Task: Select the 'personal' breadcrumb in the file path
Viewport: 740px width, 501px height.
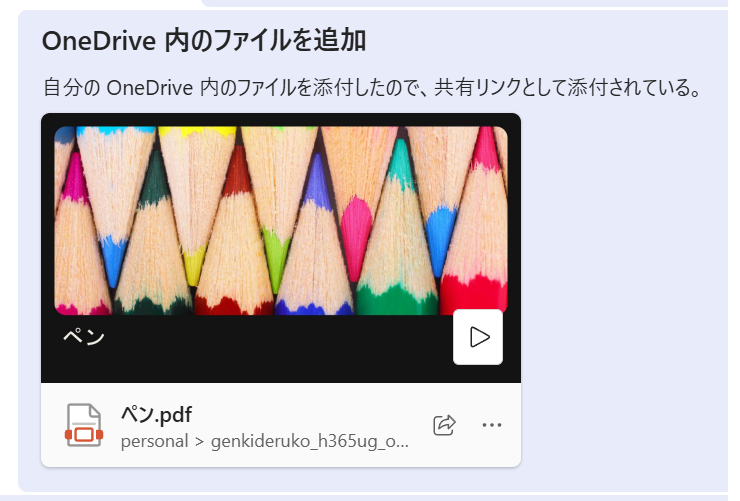Action: point(154,442)
